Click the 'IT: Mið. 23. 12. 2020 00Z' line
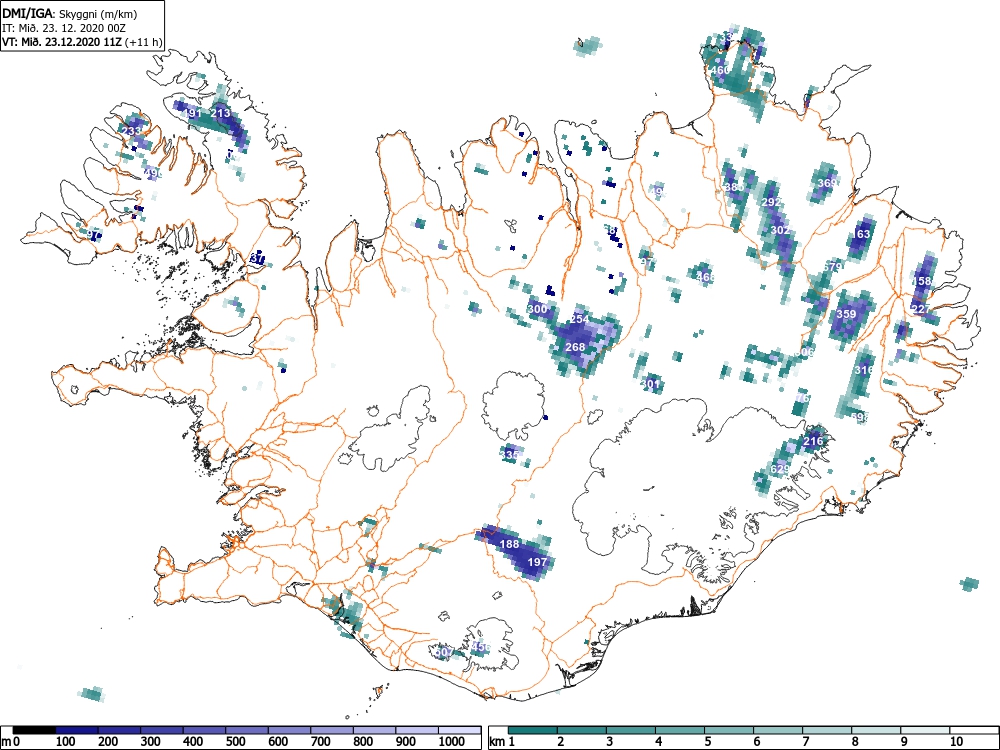Viewport: 1000px width, 750px height. pos(64,28)
